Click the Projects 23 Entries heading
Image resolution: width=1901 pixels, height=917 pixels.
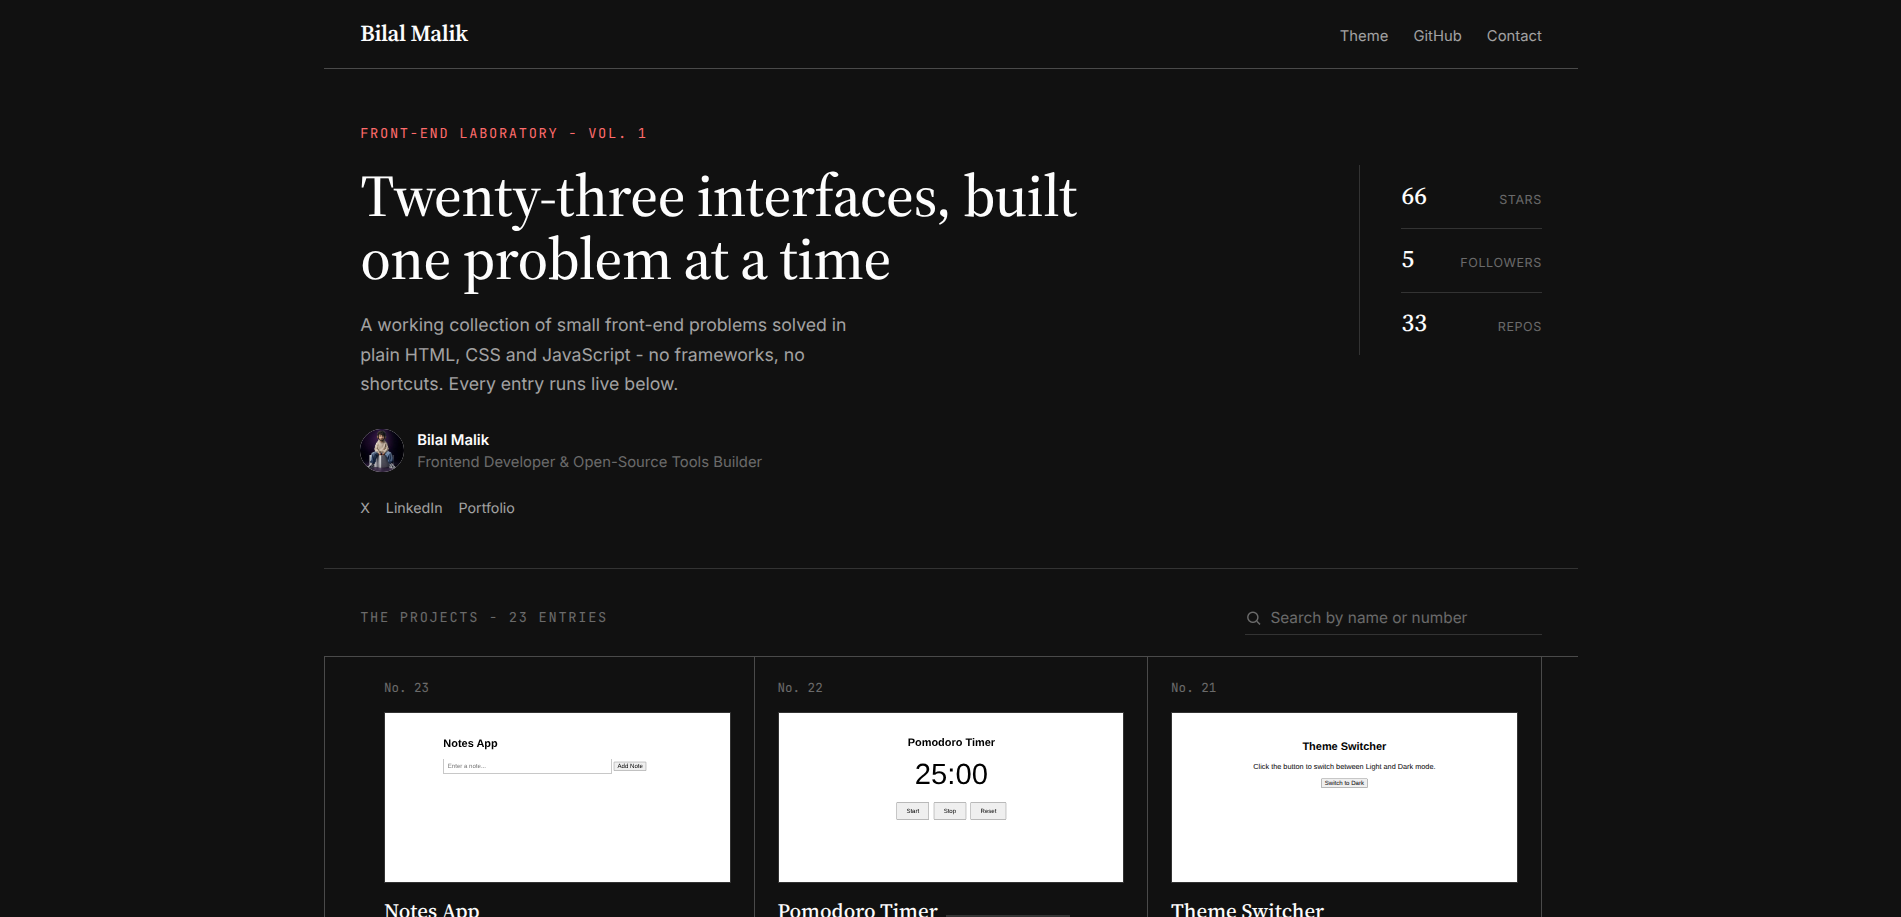[x=484, y=617]
